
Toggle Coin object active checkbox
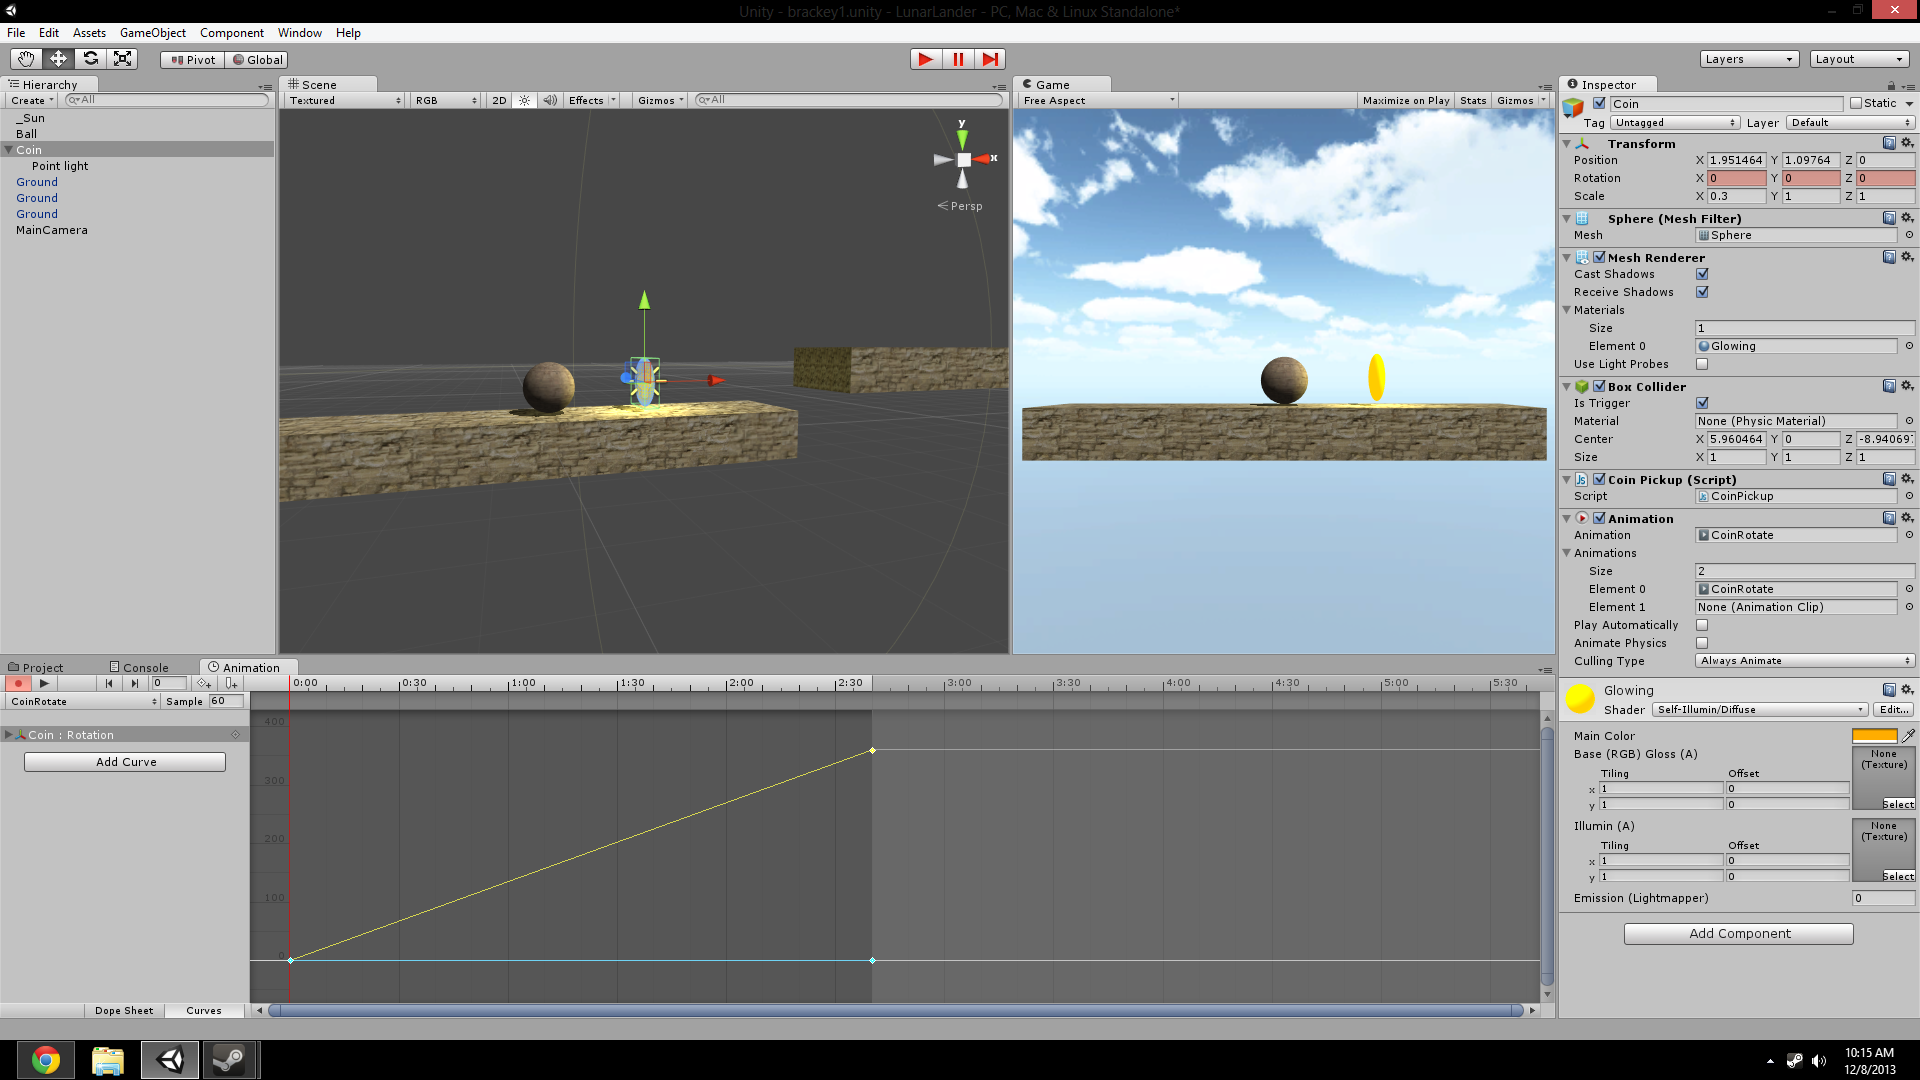point(1599,103)
